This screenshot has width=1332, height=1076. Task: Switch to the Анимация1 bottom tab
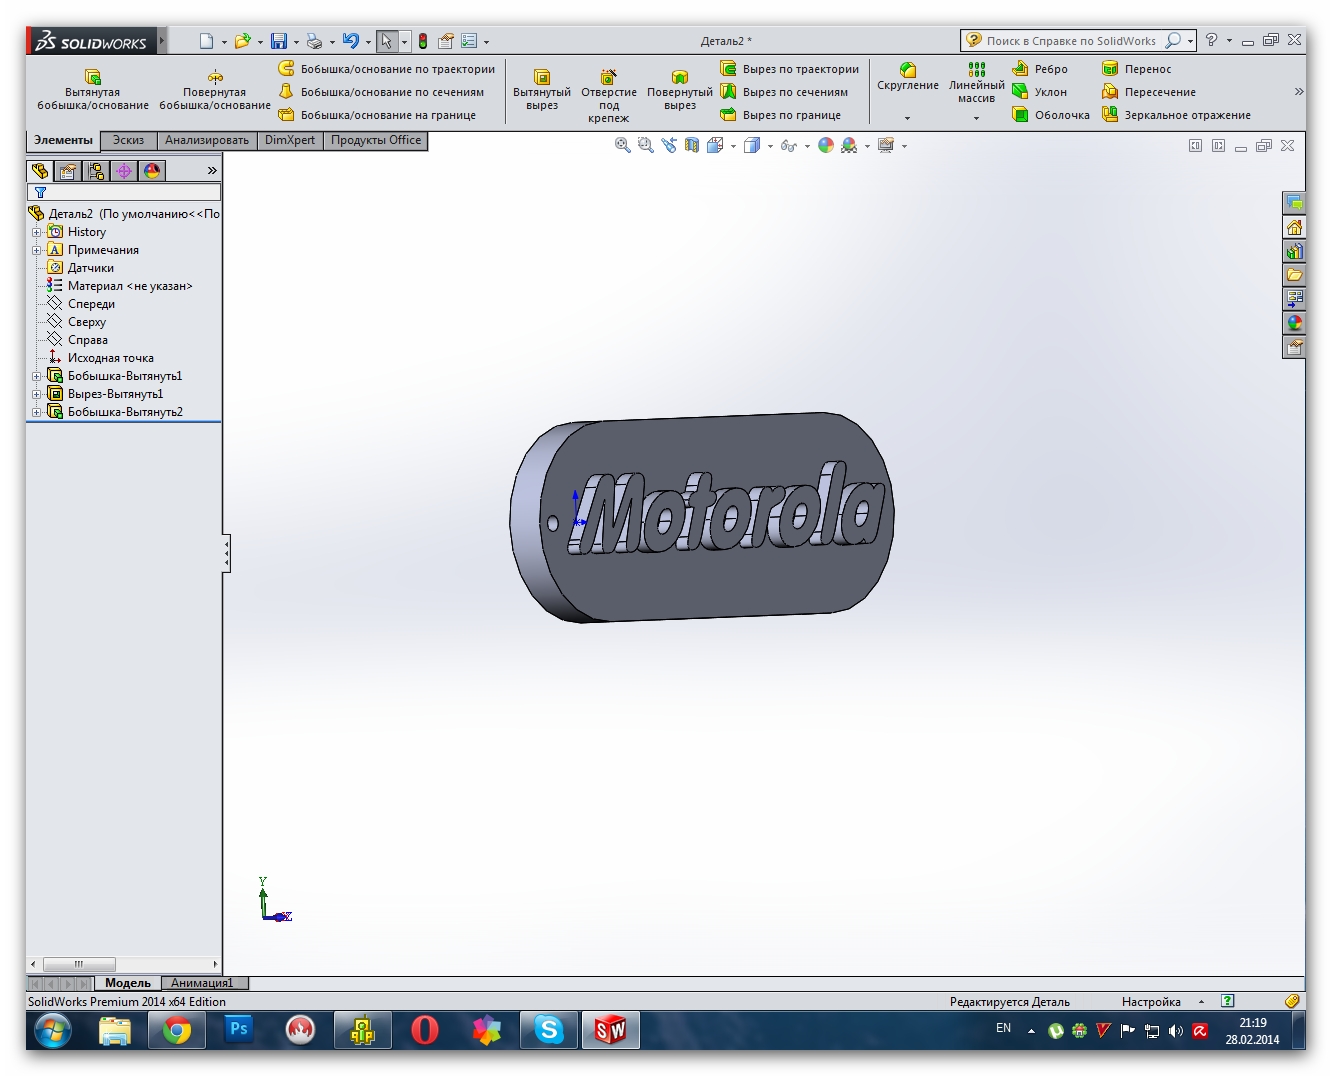point(202,983)
